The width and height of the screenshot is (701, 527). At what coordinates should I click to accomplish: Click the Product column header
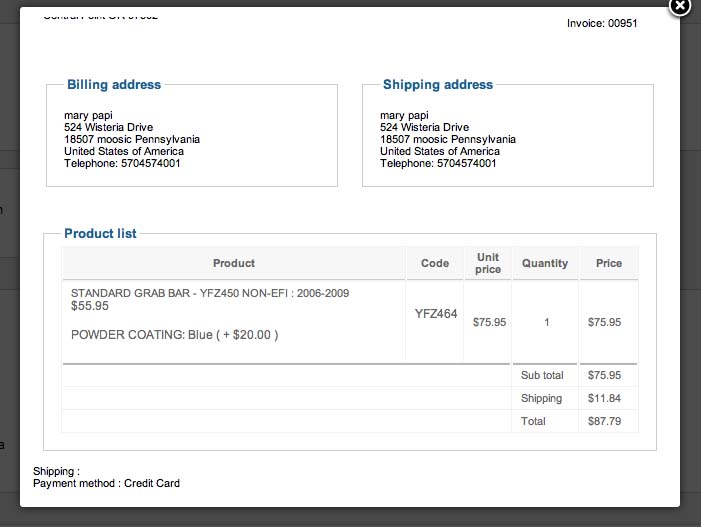[234, 263]
